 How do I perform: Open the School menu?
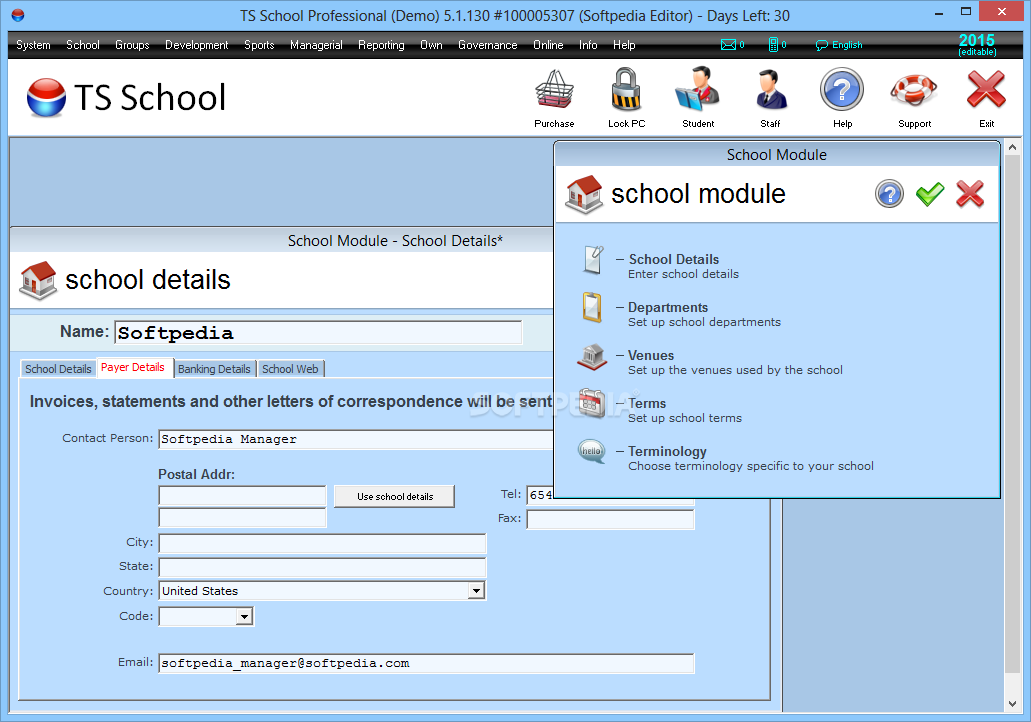pos(83,45)
